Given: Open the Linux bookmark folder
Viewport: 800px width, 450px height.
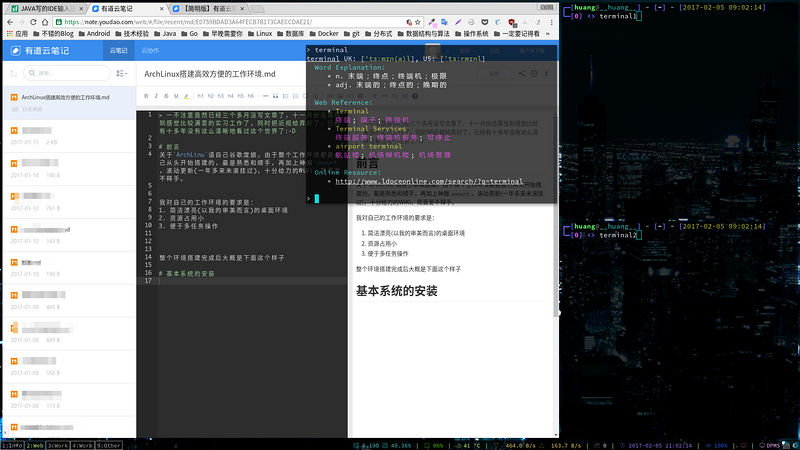Looking at the screenshot, I should [260, 34].
